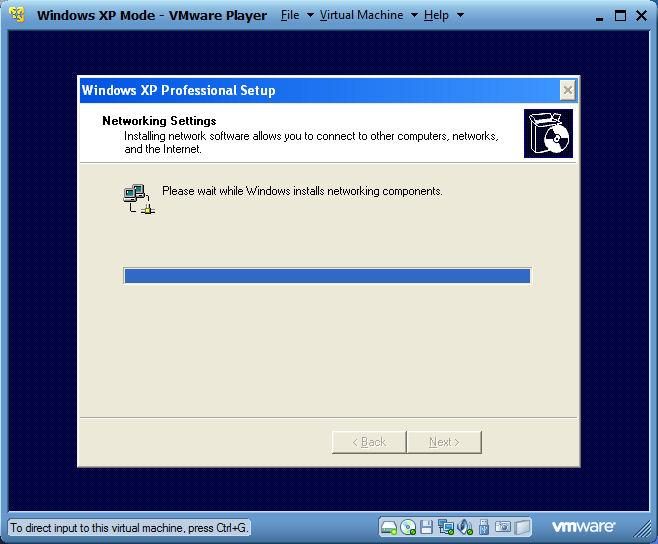Click the networked computers icon in wizard
658x544 pixels.
point(137,199)
